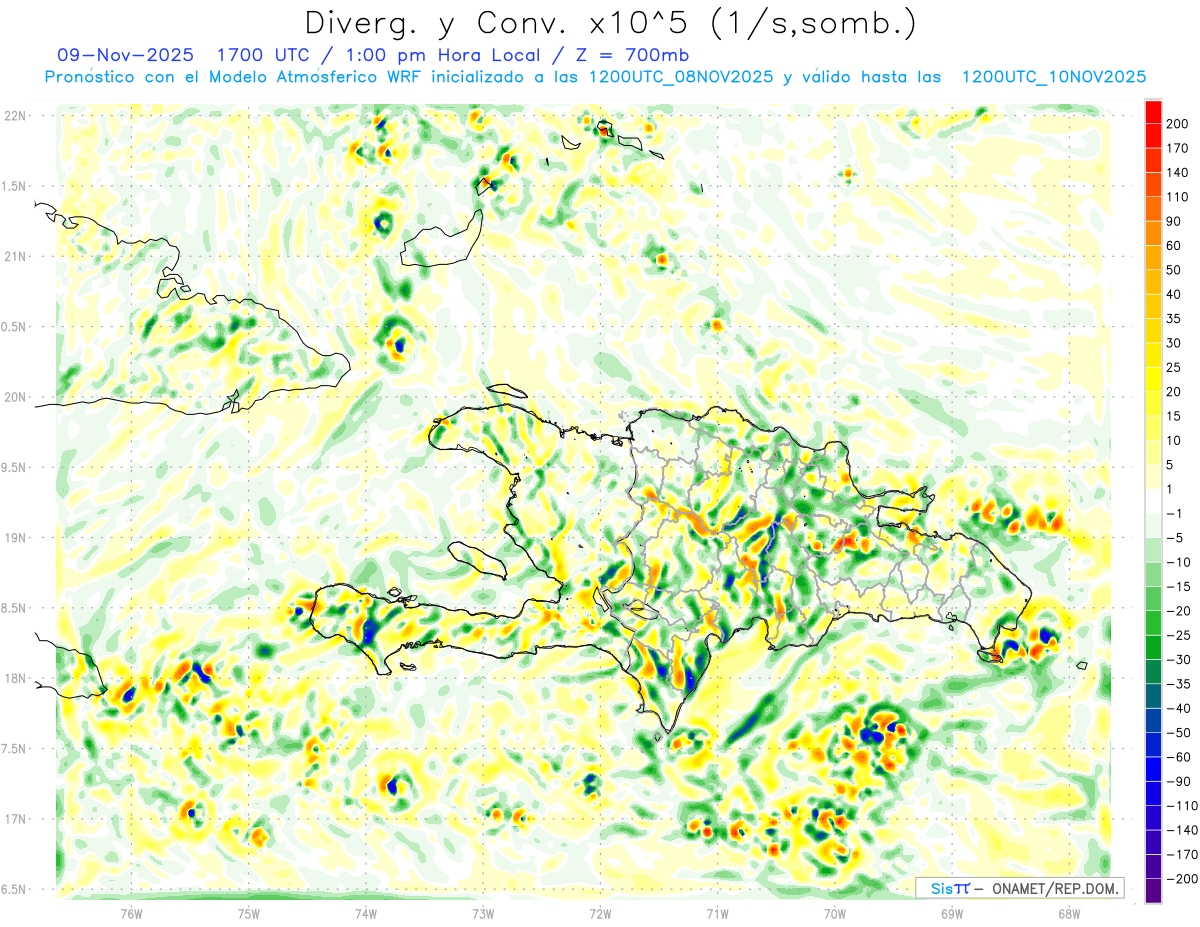This screenshot has width=1200, height=927.
Task: Click the '72W' longitude label
Action: pyautogui.click(x=600, y=913)
